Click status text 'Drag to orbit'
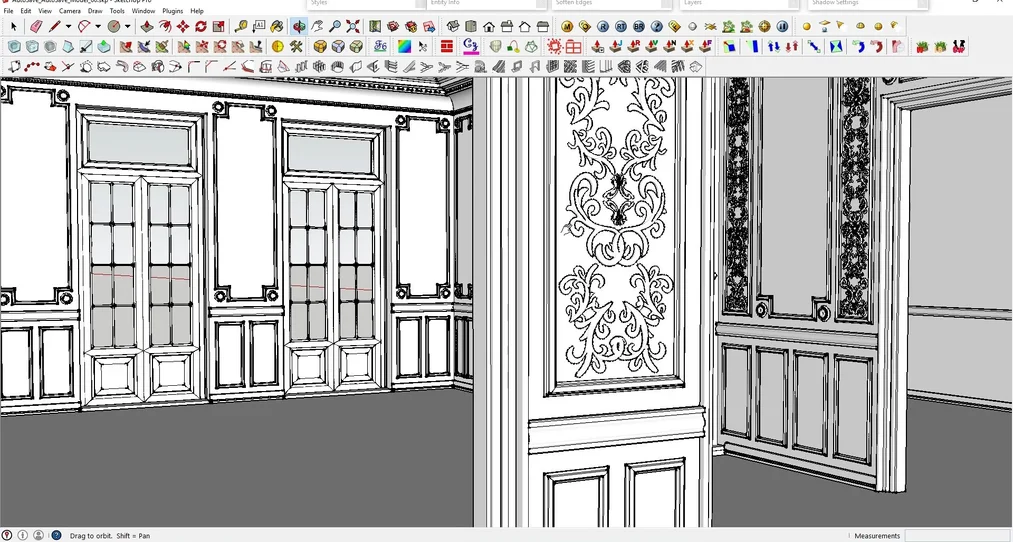 click(90, 536)
